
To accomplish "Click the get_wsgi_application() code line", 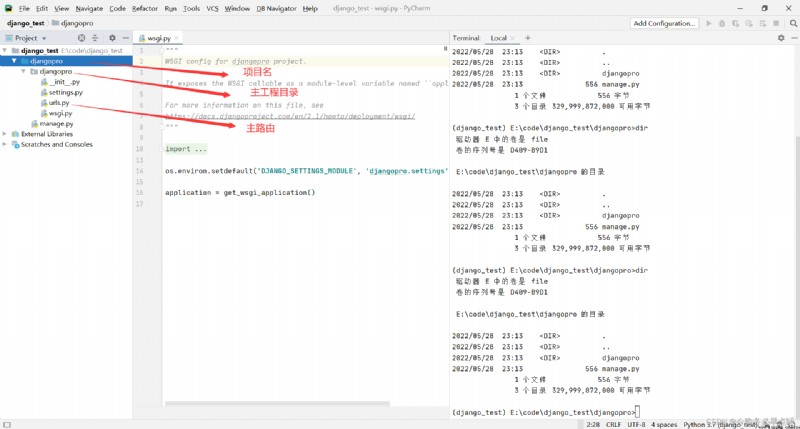I will (x=240, y=193).
